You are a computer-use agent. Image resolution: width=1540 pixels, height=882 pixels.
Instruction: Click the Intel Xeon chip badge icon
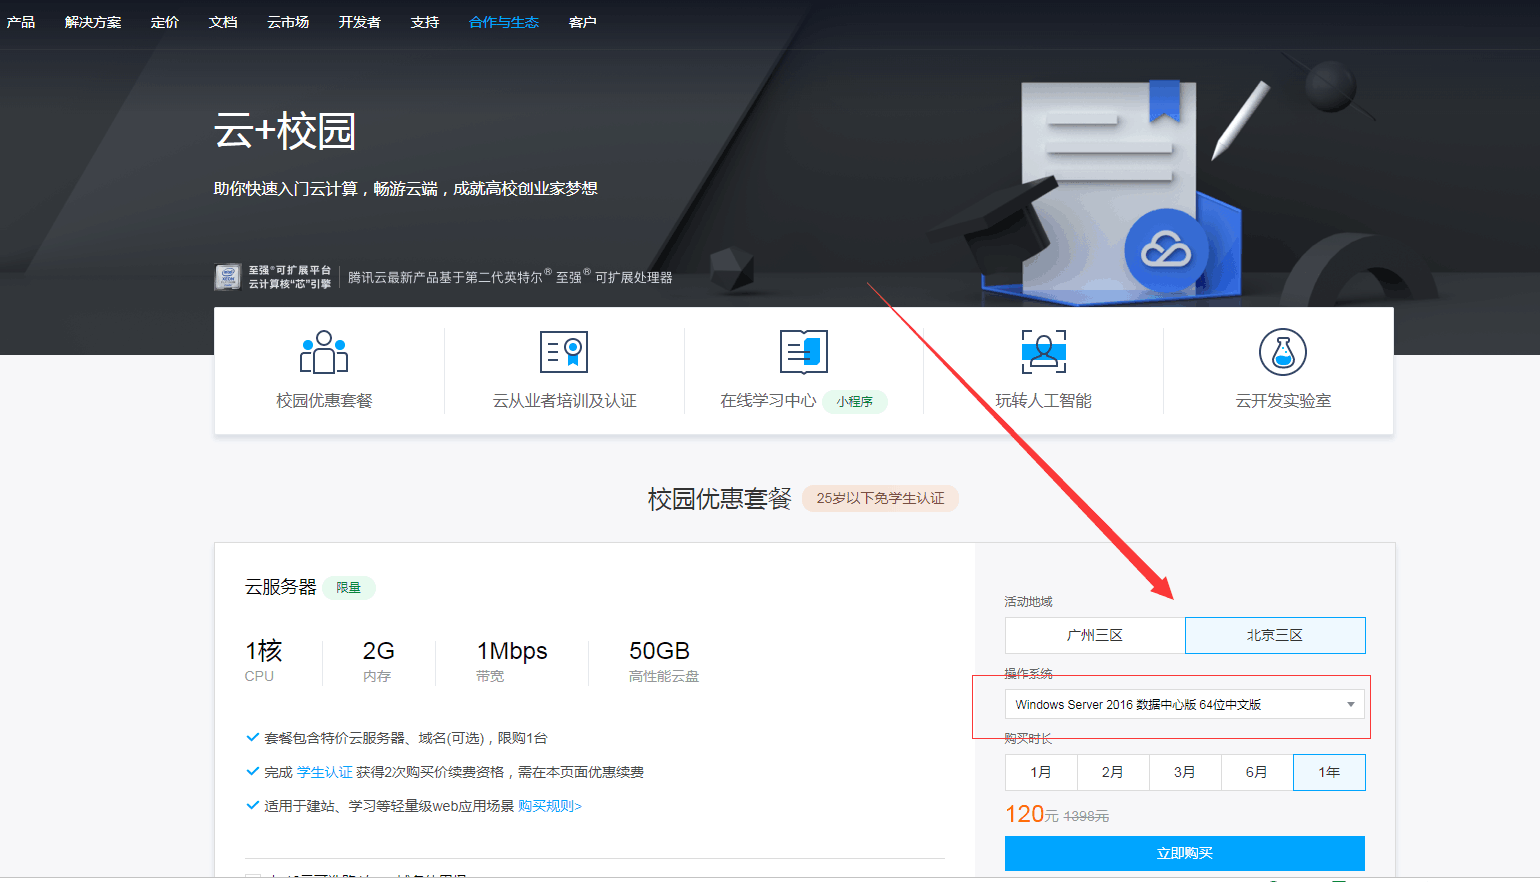228,277
